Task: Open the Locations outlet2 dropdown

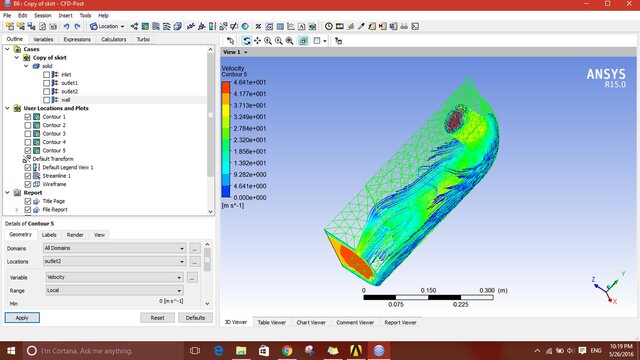Action: pyautogui.click(x=115, y=261)
